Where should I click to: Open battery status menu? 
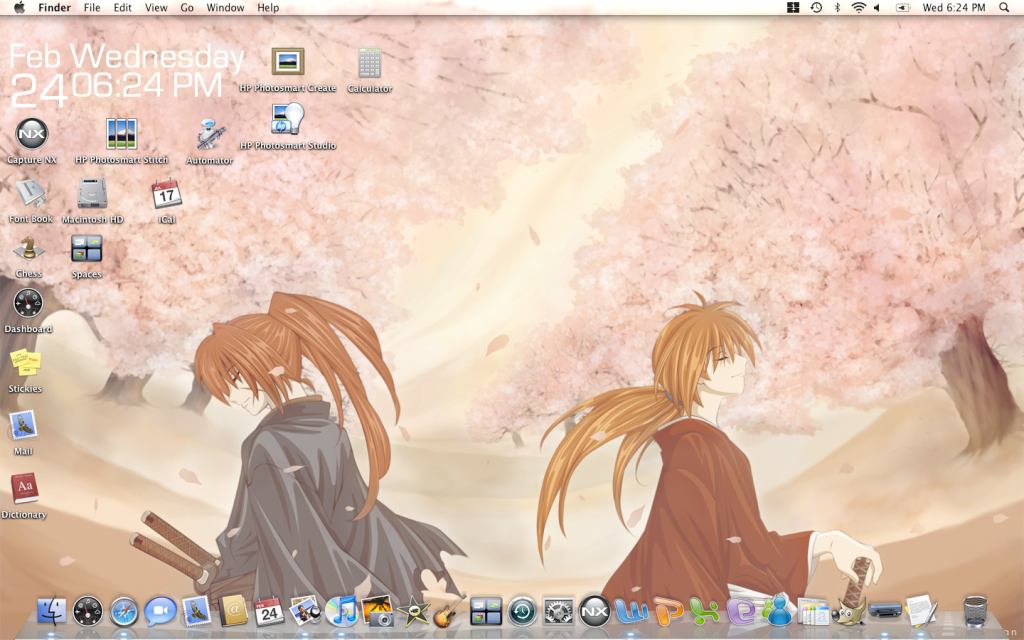[x=903, y=8]
